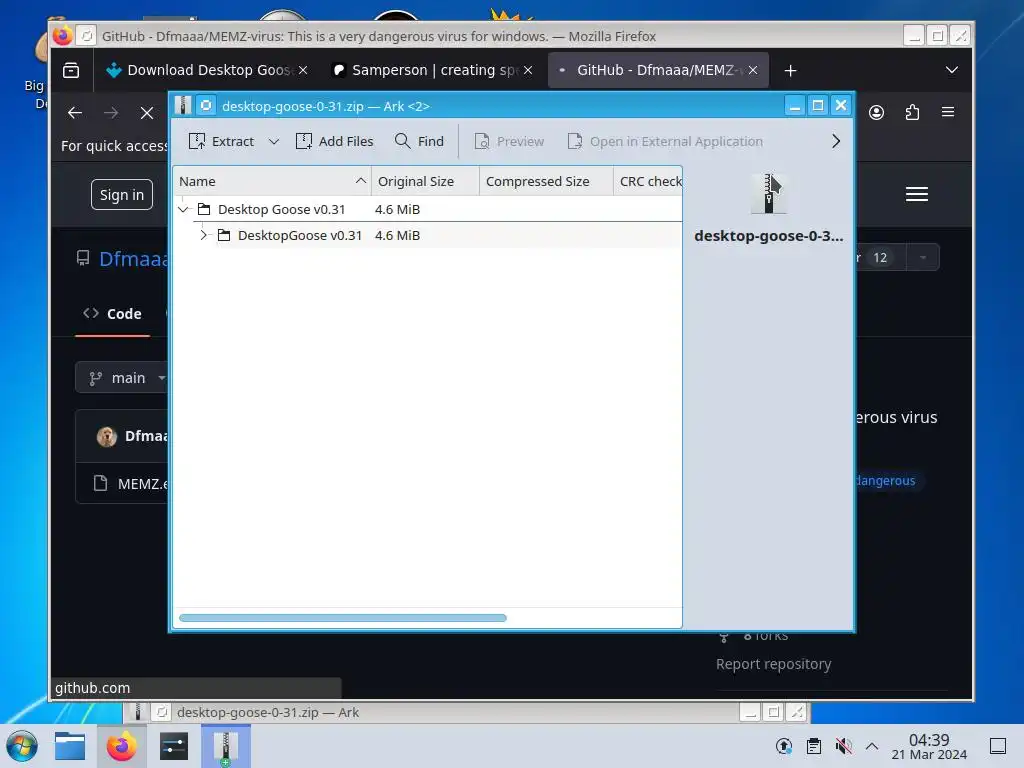Switch to Download Desktop Goose tab
Screen dimensions: 1024x768
coord(199,70)
